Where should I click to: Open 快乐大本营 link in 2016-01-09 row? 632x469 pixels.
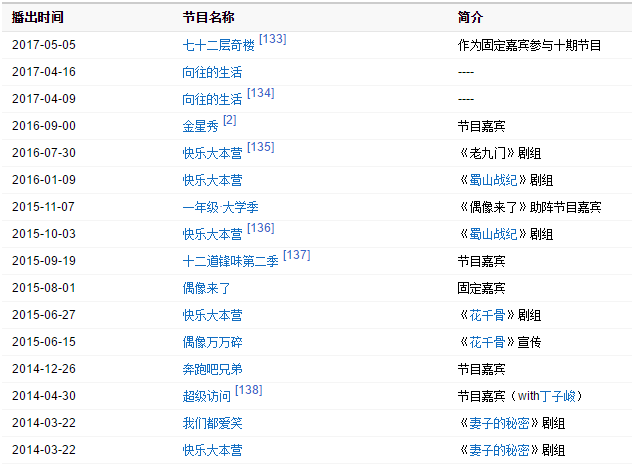click(212, 180)
